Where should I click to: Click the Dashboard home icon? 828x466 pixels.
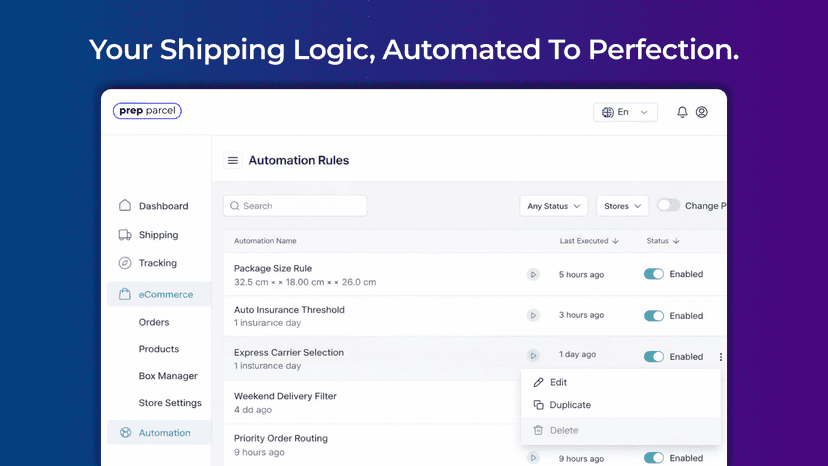pos(125,206)
